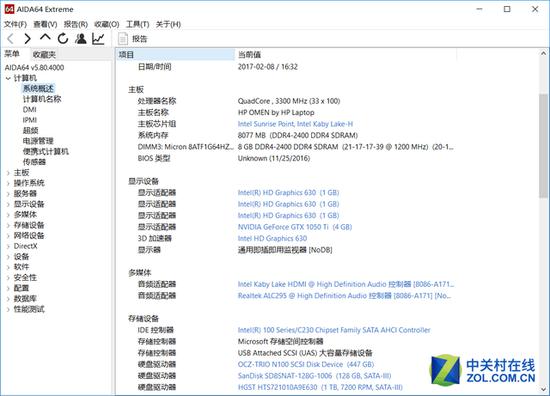The width and height of the screenshot is (550, 396).
Task: Switch to the 菜单 tab
Action: [12, 54]
